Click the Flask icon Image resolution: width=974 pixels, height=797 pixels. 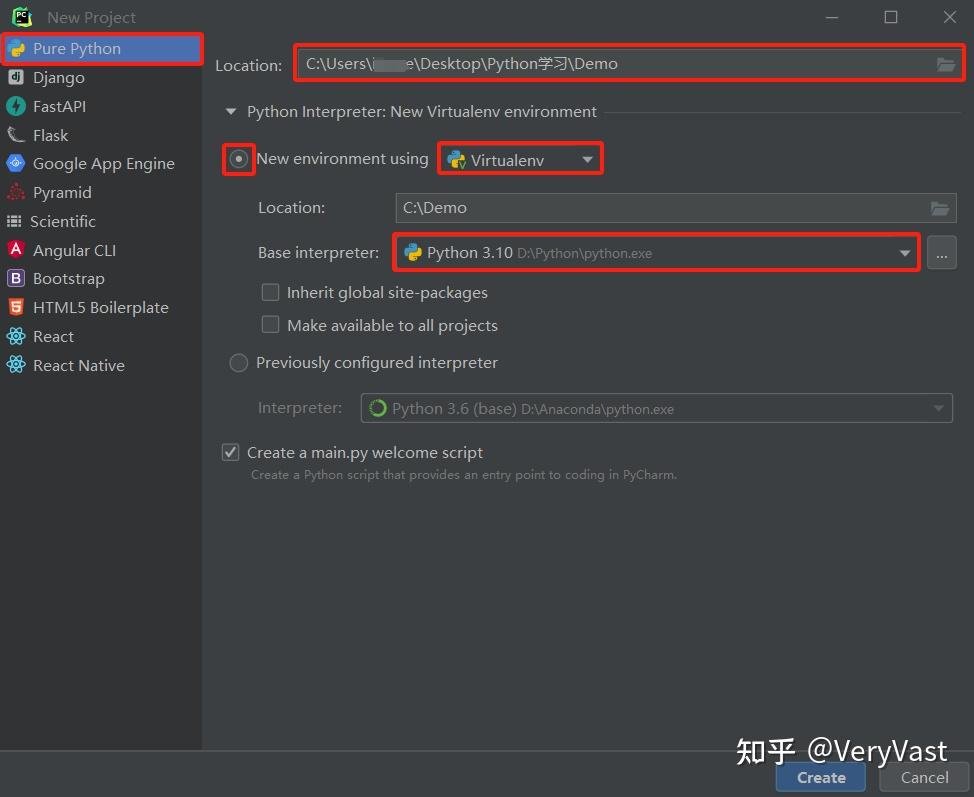[16, 135]
